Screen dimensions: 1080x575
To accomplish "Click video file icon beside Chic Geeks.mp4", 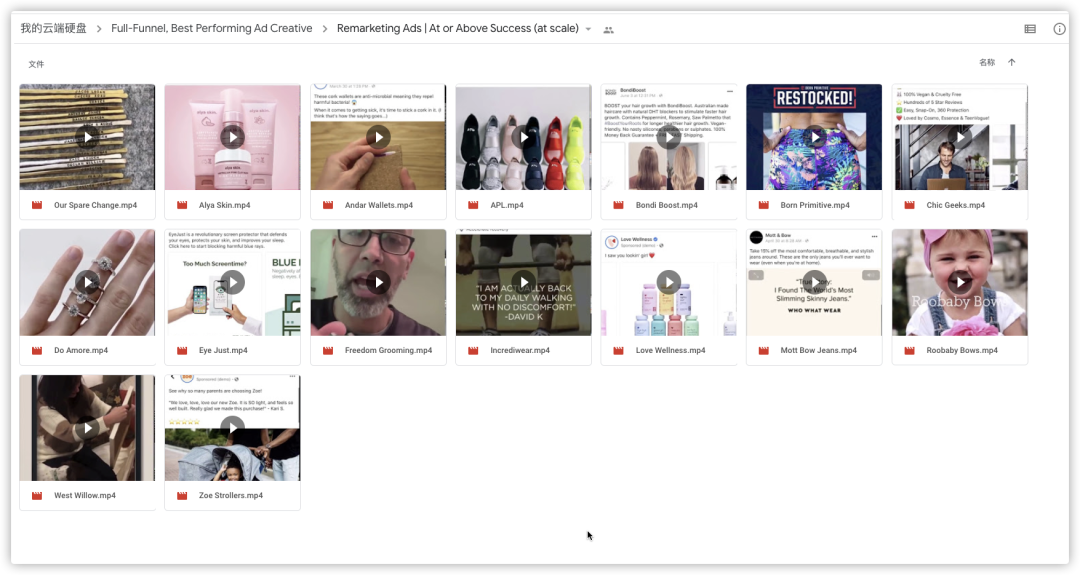I will [910, 205].
